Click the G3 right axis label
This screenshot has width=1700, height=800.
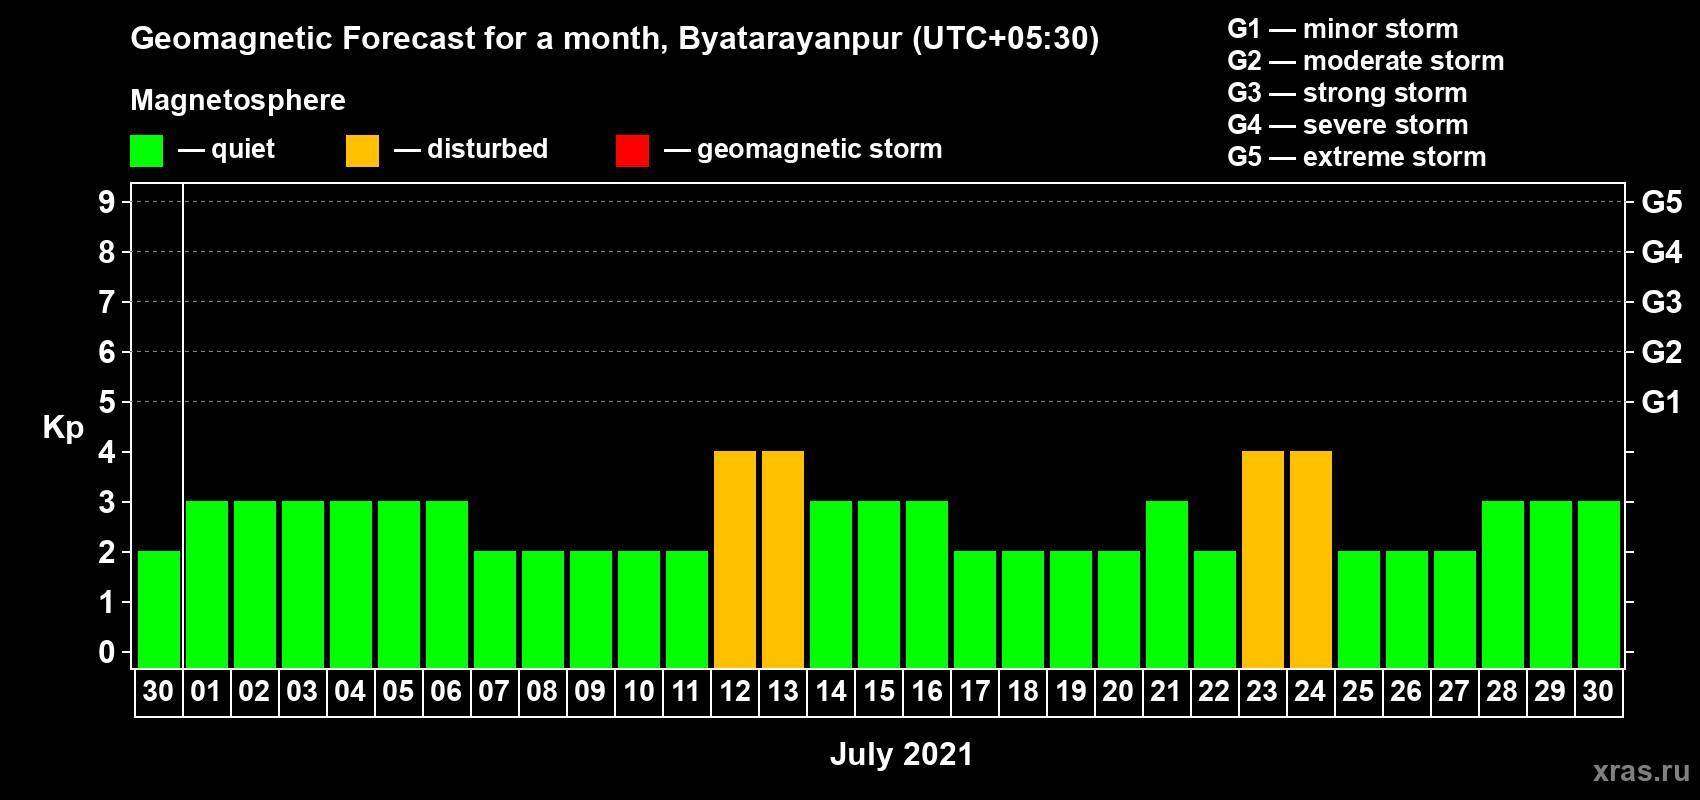(x=1662, y=302)
